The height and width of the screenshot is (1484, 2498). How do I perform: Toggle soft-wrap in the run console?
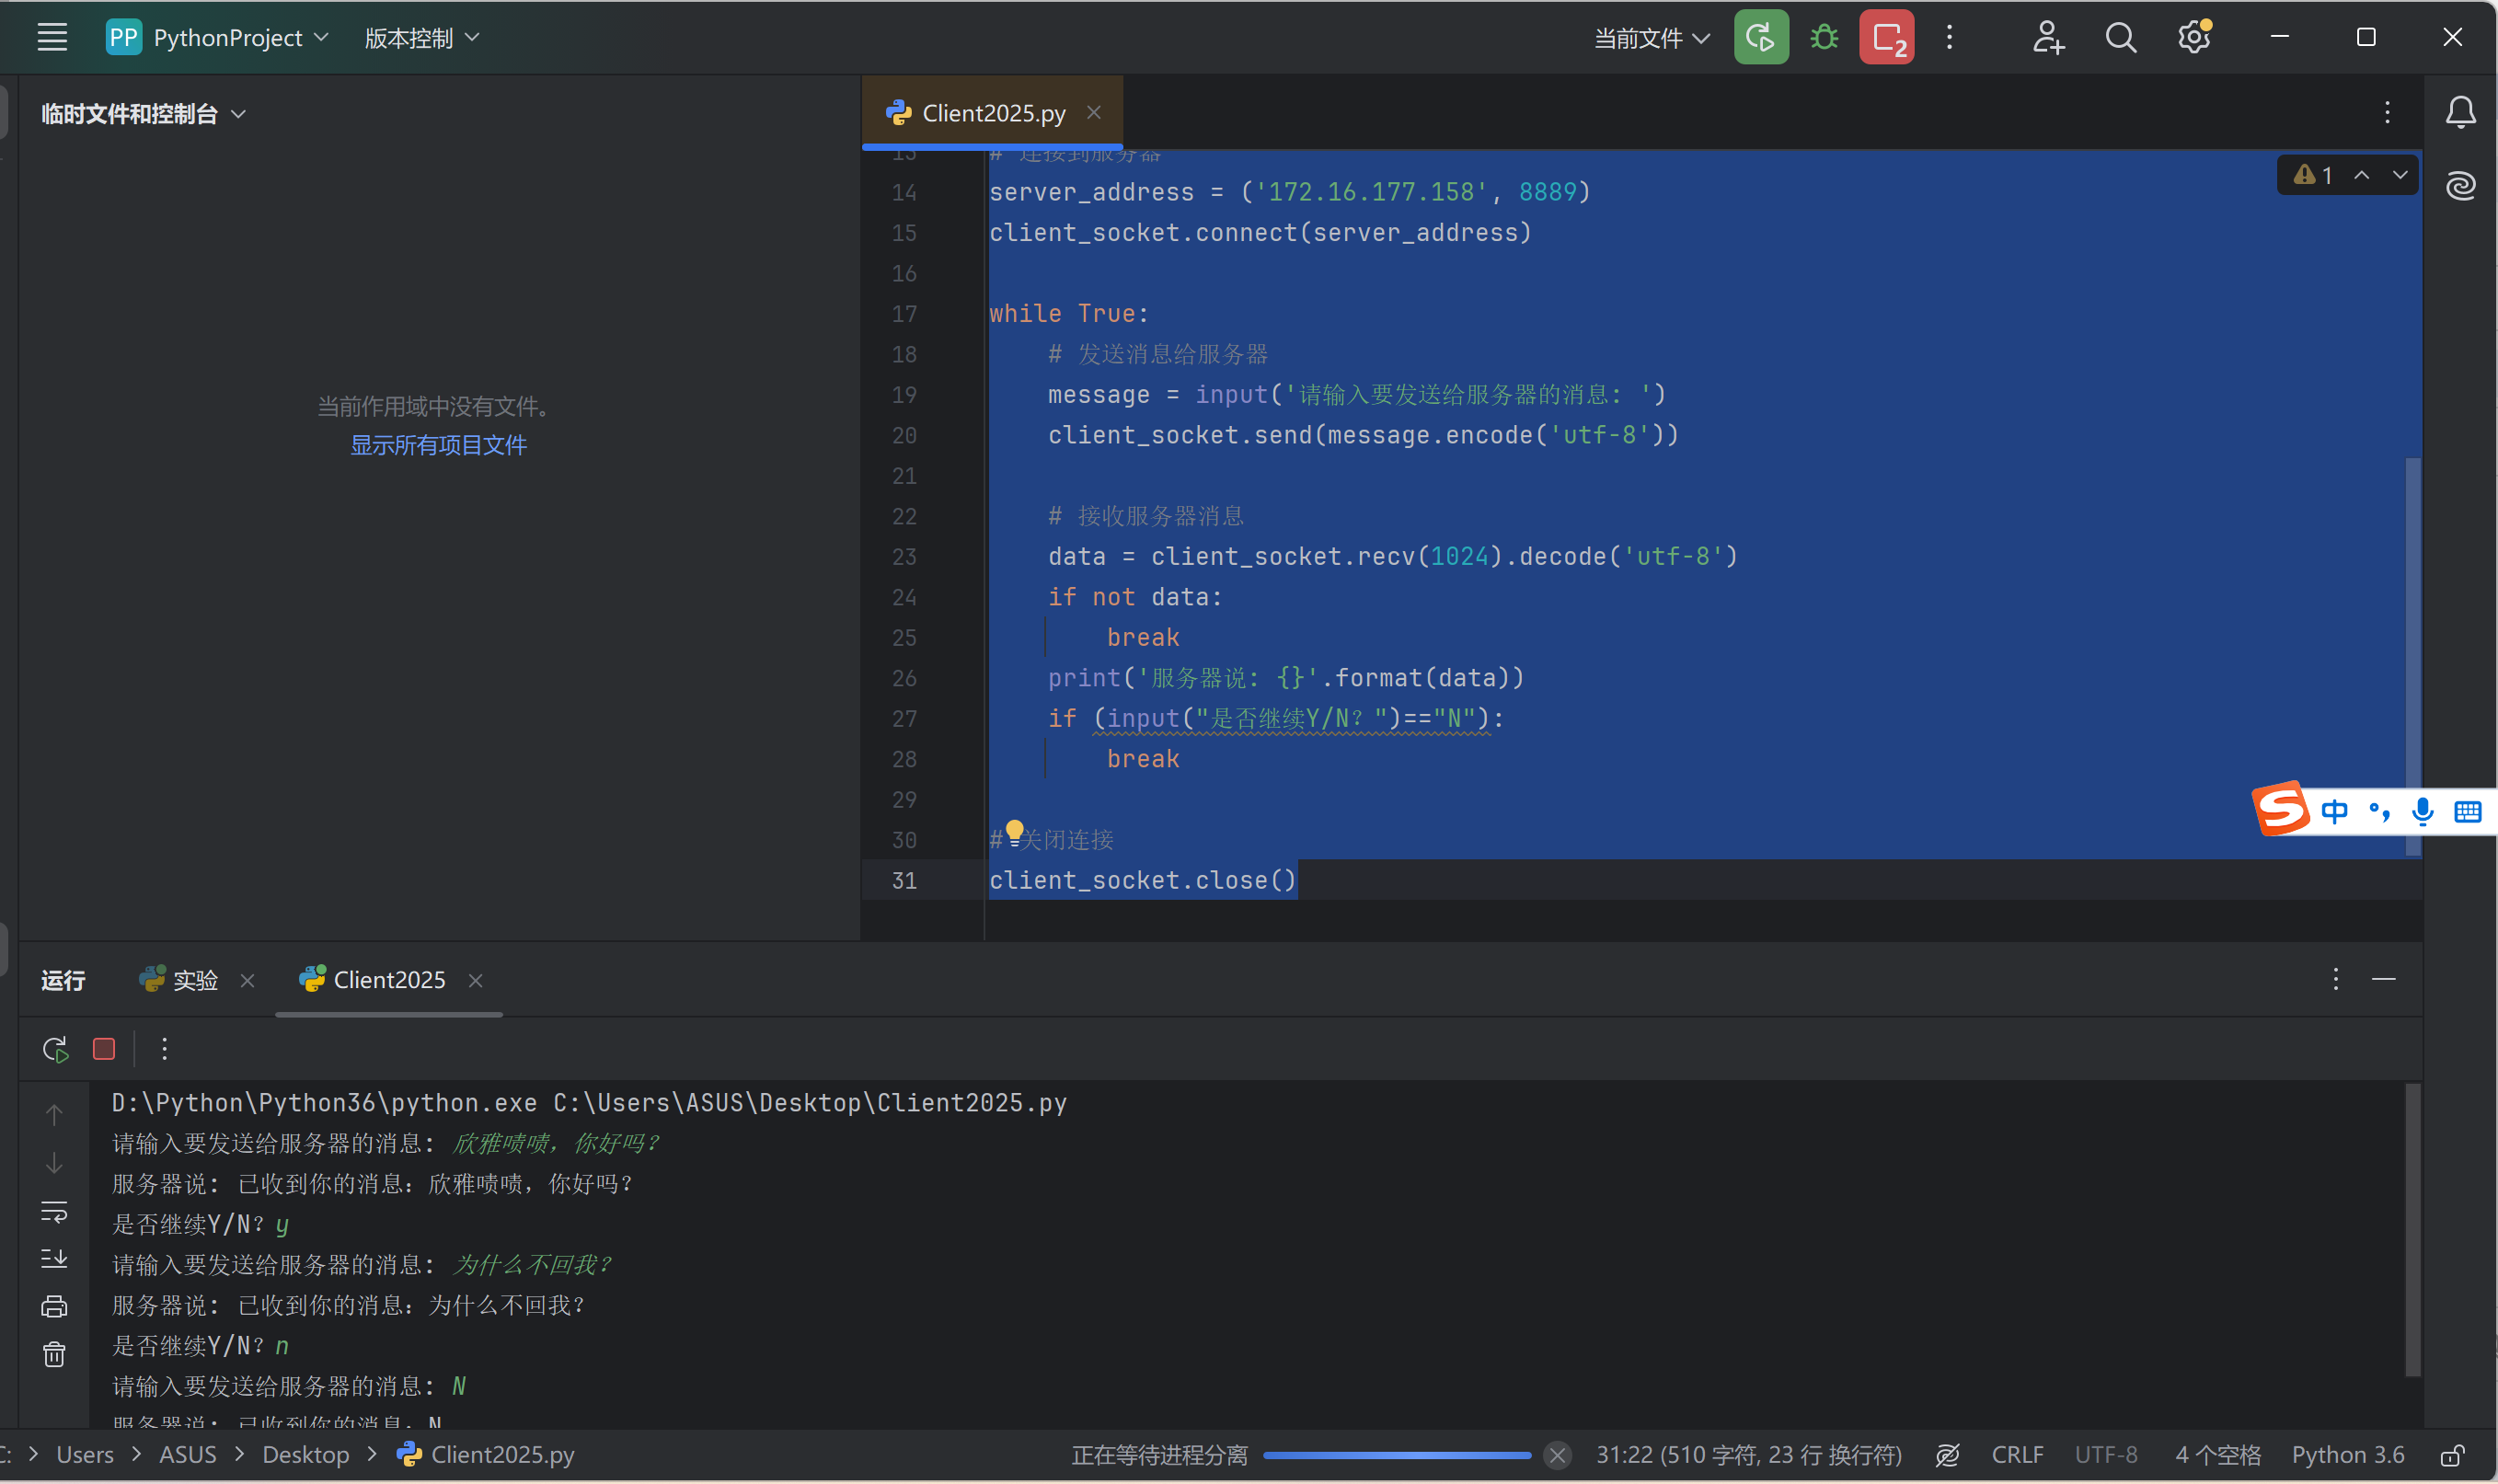(x=54, y=1211)
